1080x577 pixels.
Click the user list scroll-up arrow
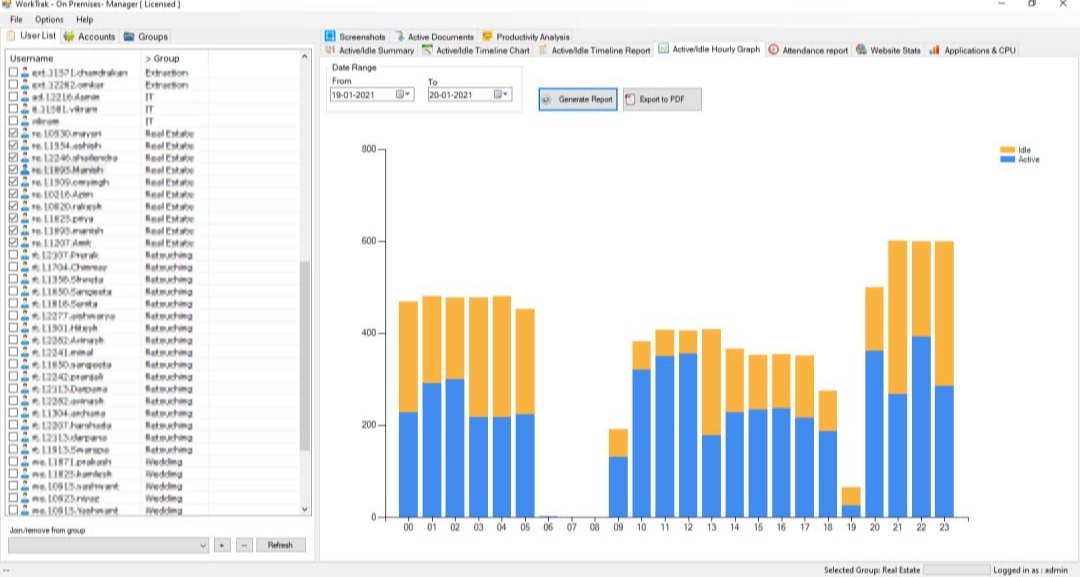304,56
